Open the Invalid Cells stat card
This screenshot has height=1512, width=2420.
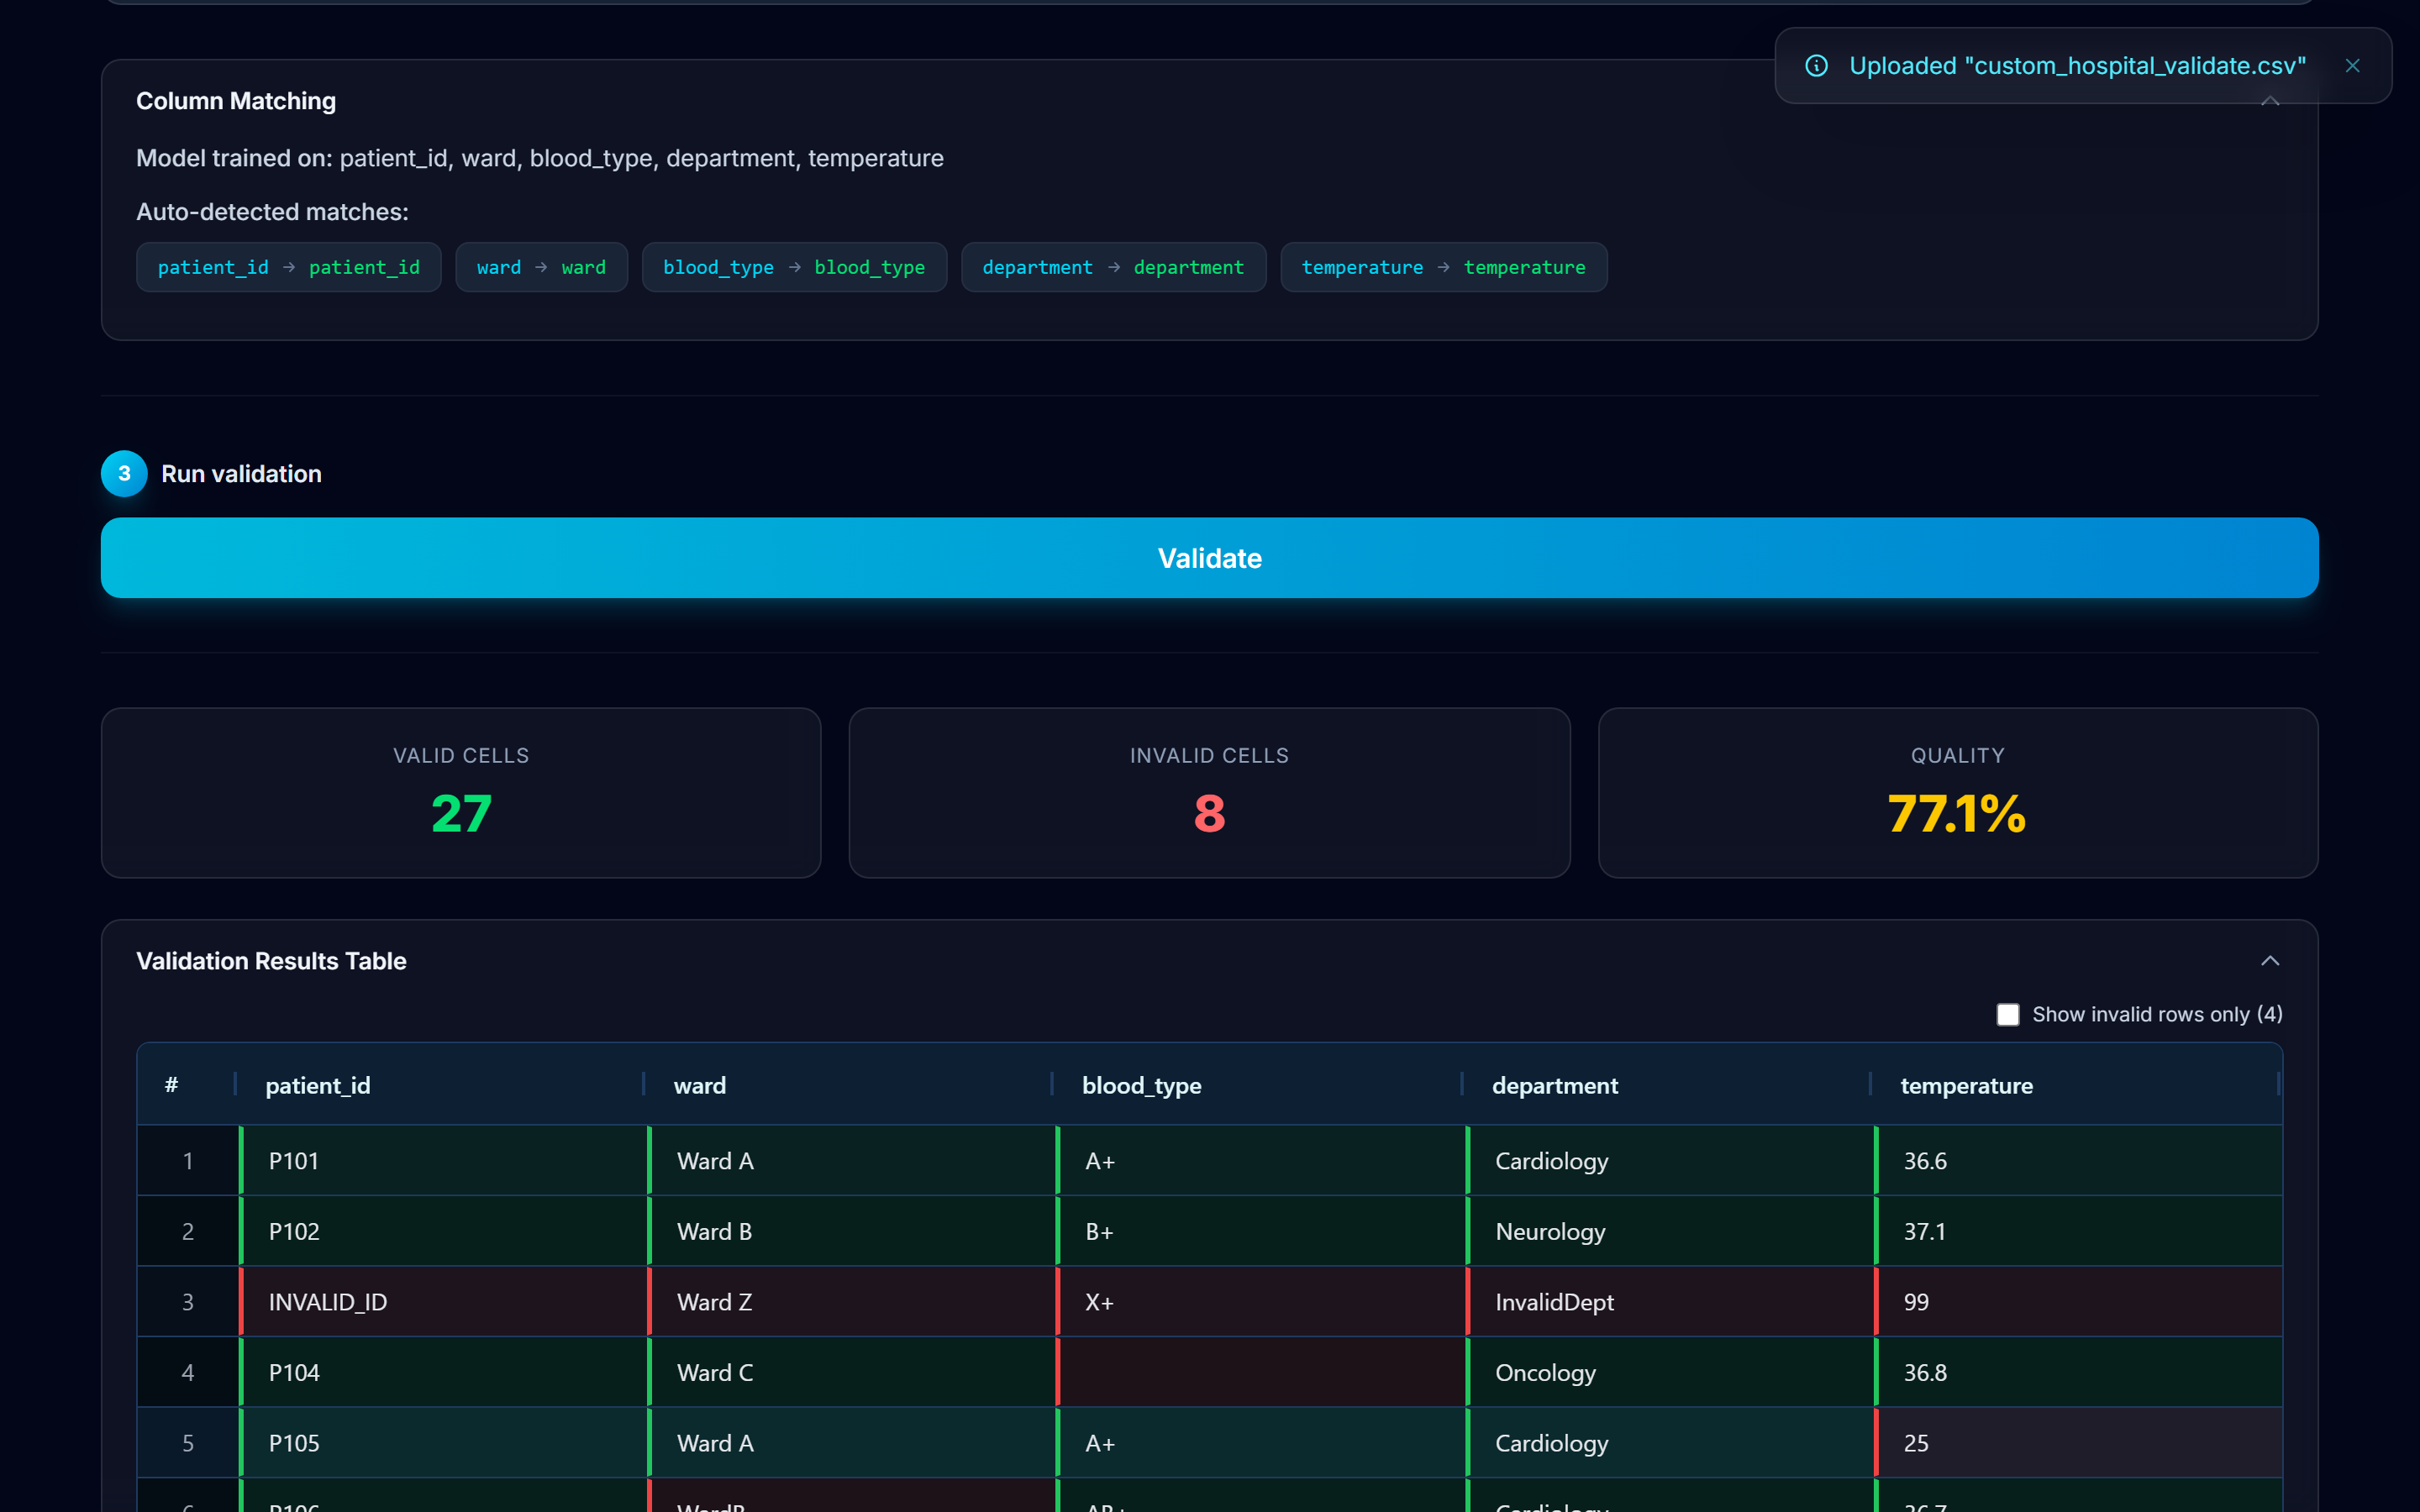[x=1209, y=793]
